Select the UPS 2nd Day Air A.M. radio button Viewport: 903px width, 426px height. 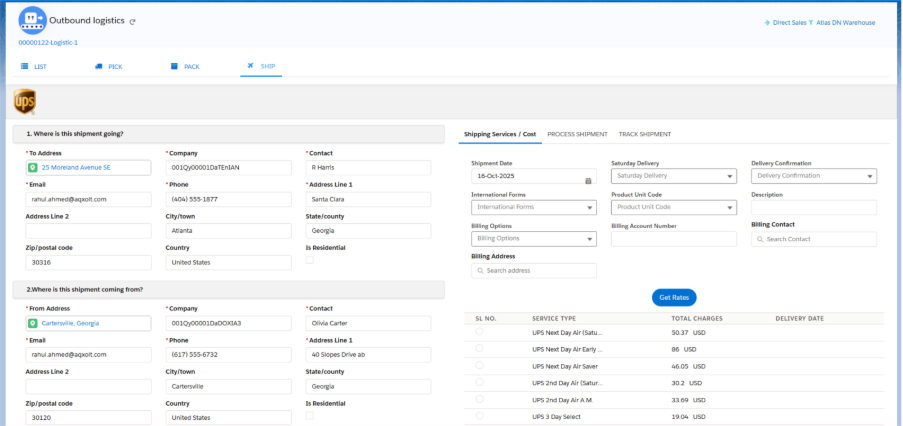[479, 398]
